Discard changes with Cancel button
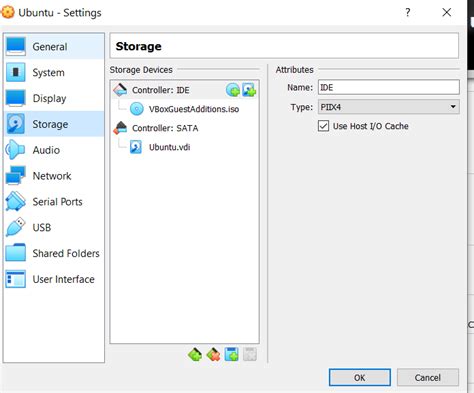This screenshot has width=474, height=393. point(428,377)
